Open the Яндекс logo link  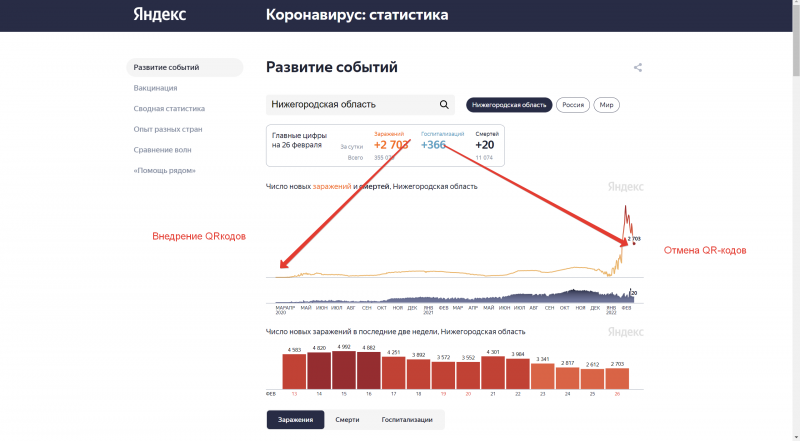(x=160, y=14)
